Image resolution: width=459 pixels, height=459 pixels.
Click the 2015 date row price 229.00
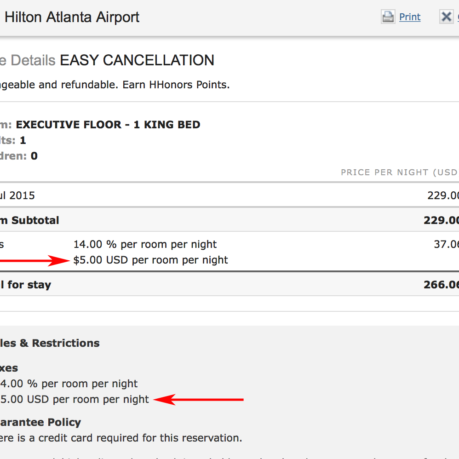[443, 195]
